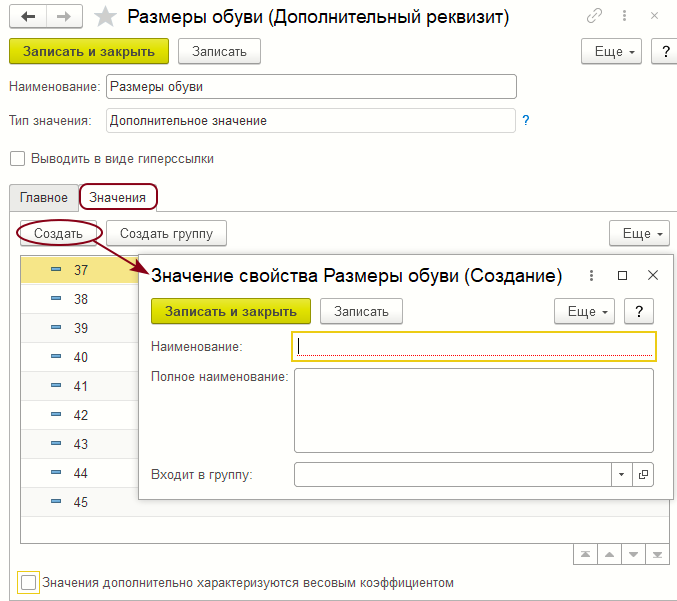The height and width of the screenshot is (601, 677).
Task: Enable весовым коэффициентом checkbox
Action: click(28, 582)
